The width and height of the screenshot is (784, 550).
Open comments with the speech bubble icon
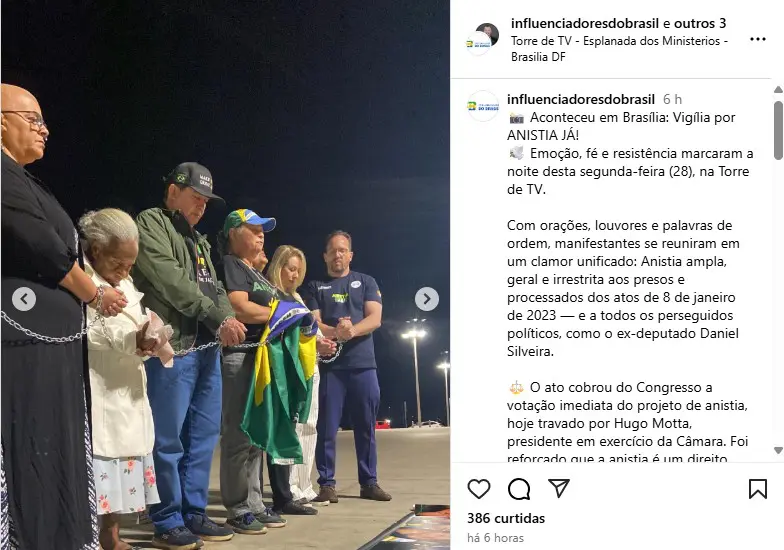(x=518, y=488)
